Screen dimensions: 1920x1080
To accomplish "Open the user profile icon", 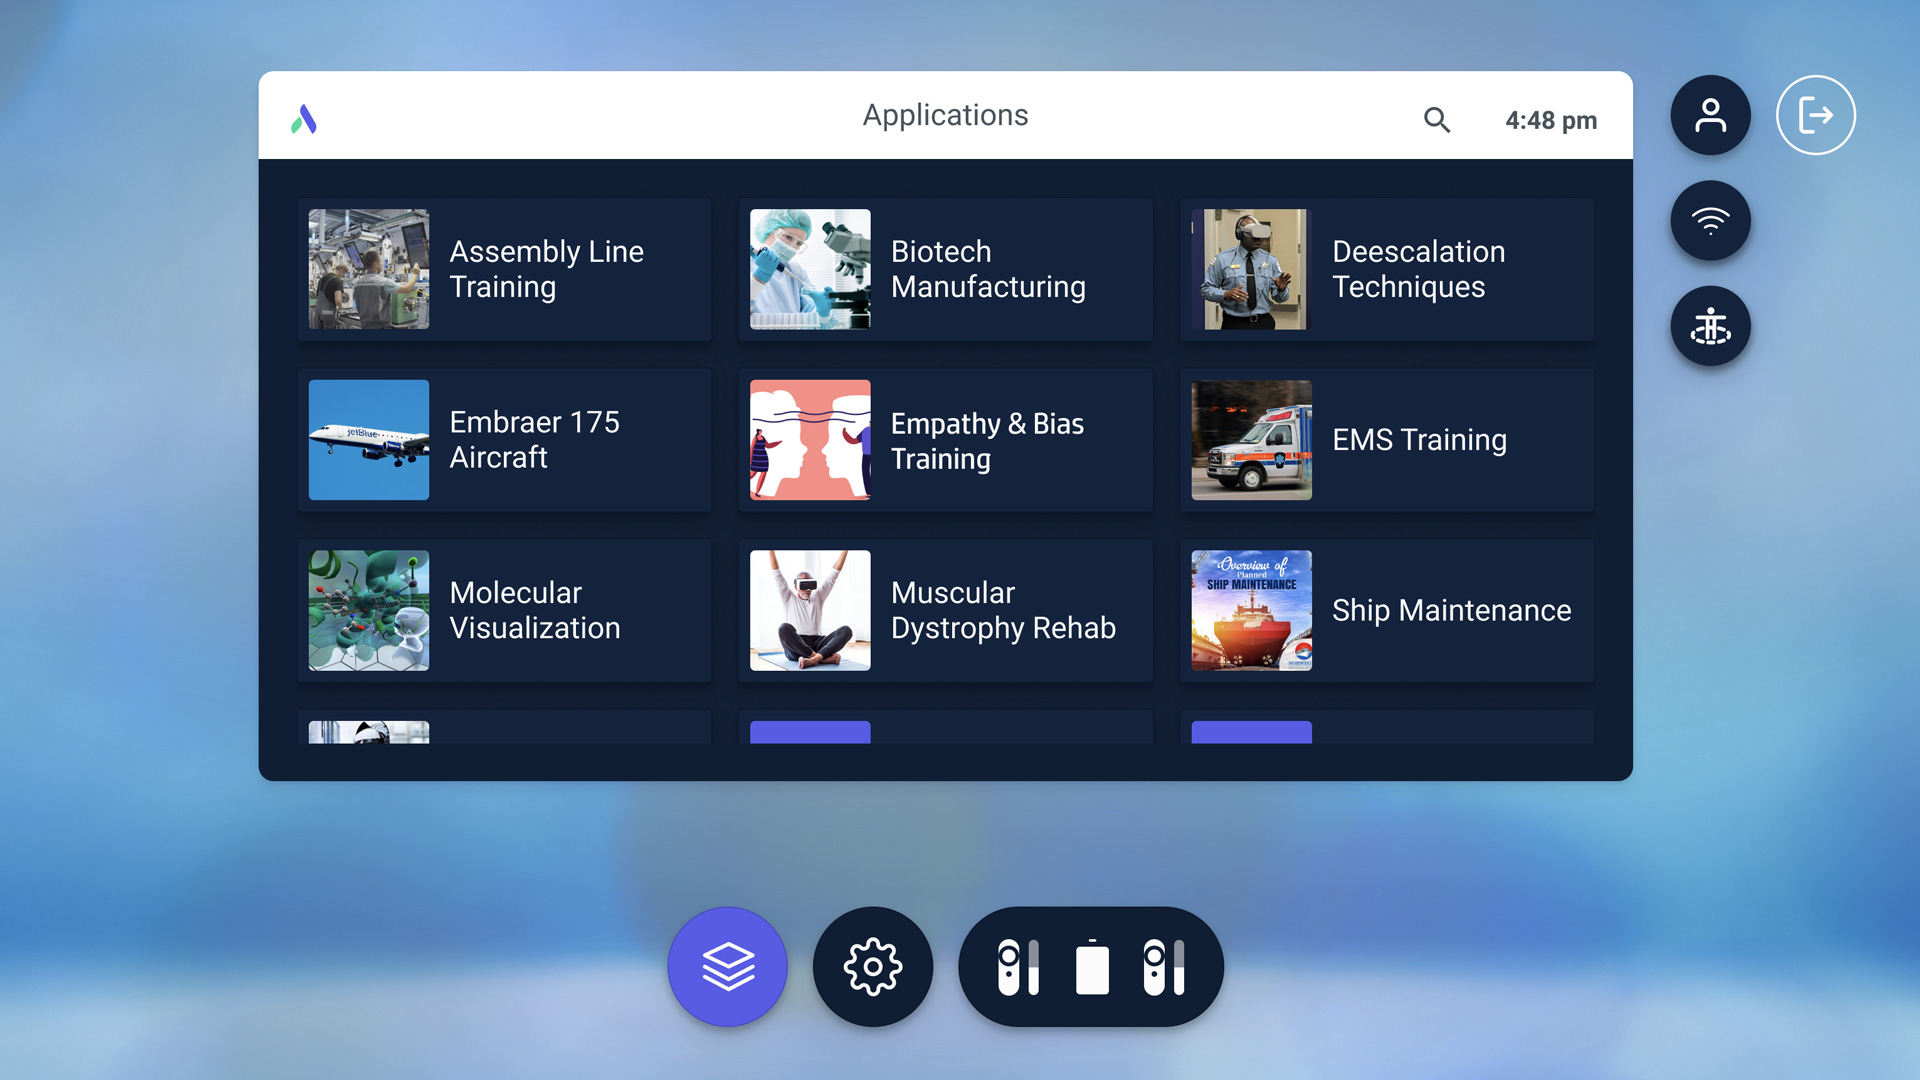I will coord(1710,115).
